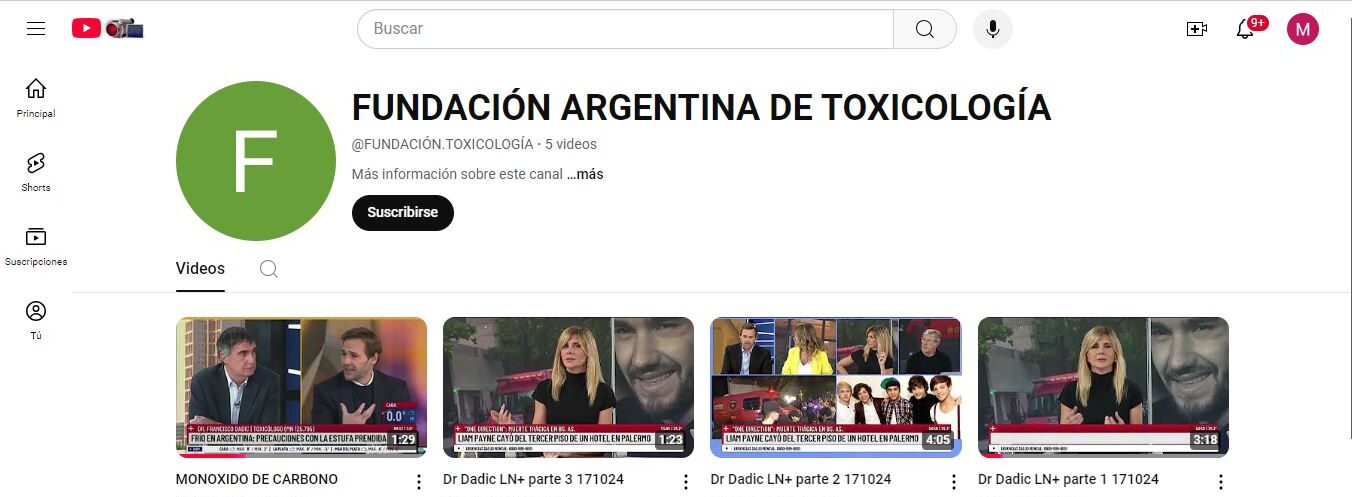Screen dimensions: 1352x497
Task: Click the MONOXIDO DE CARBONO title
Action: tap(257, 480)
